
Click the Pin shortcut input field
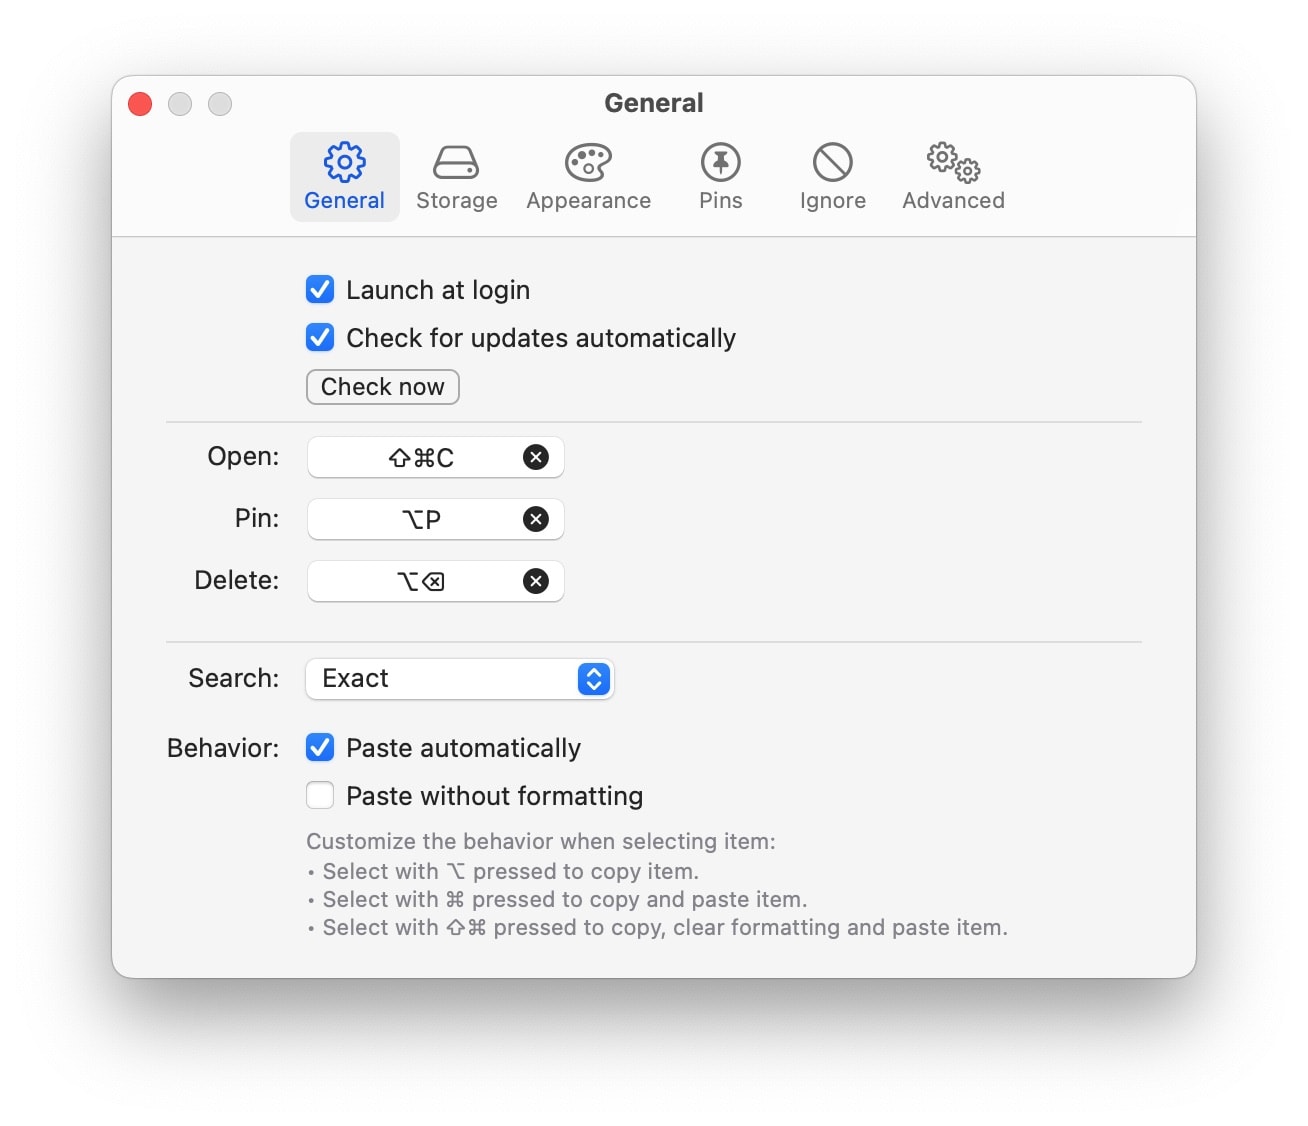click(420, 519)
